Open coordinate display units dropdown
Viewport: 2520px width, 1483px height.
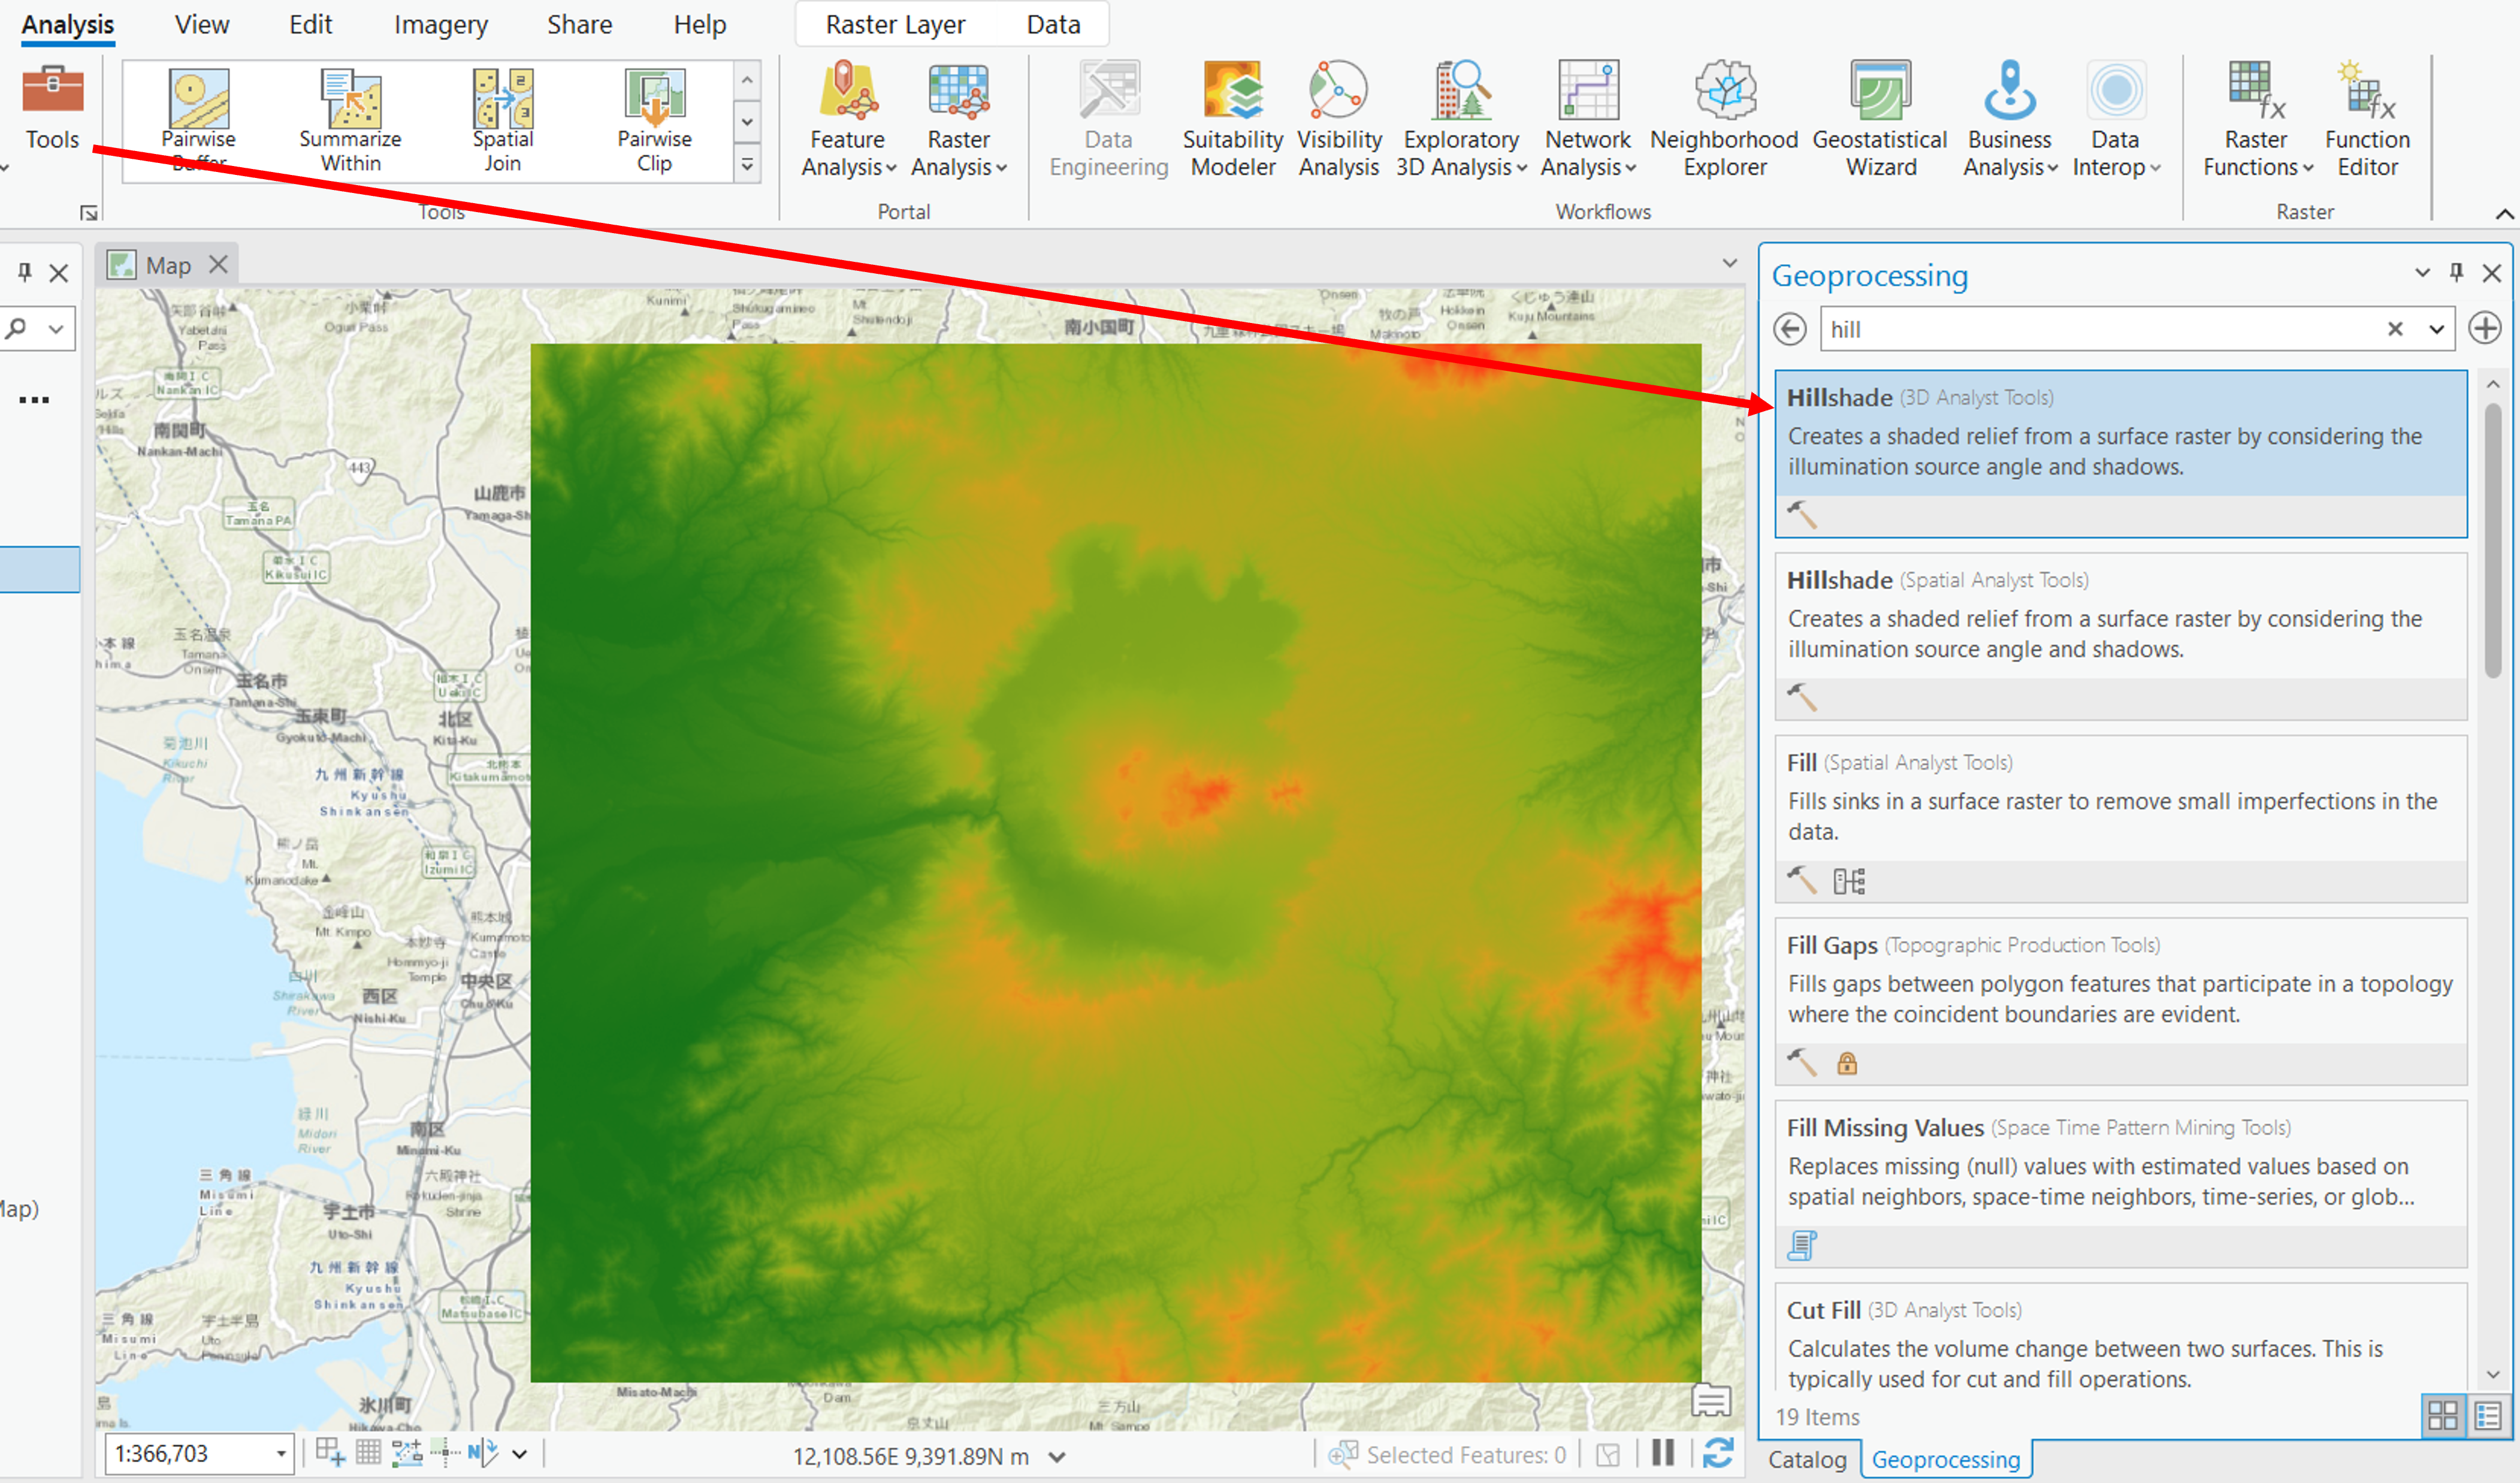pos(1057,1457)
